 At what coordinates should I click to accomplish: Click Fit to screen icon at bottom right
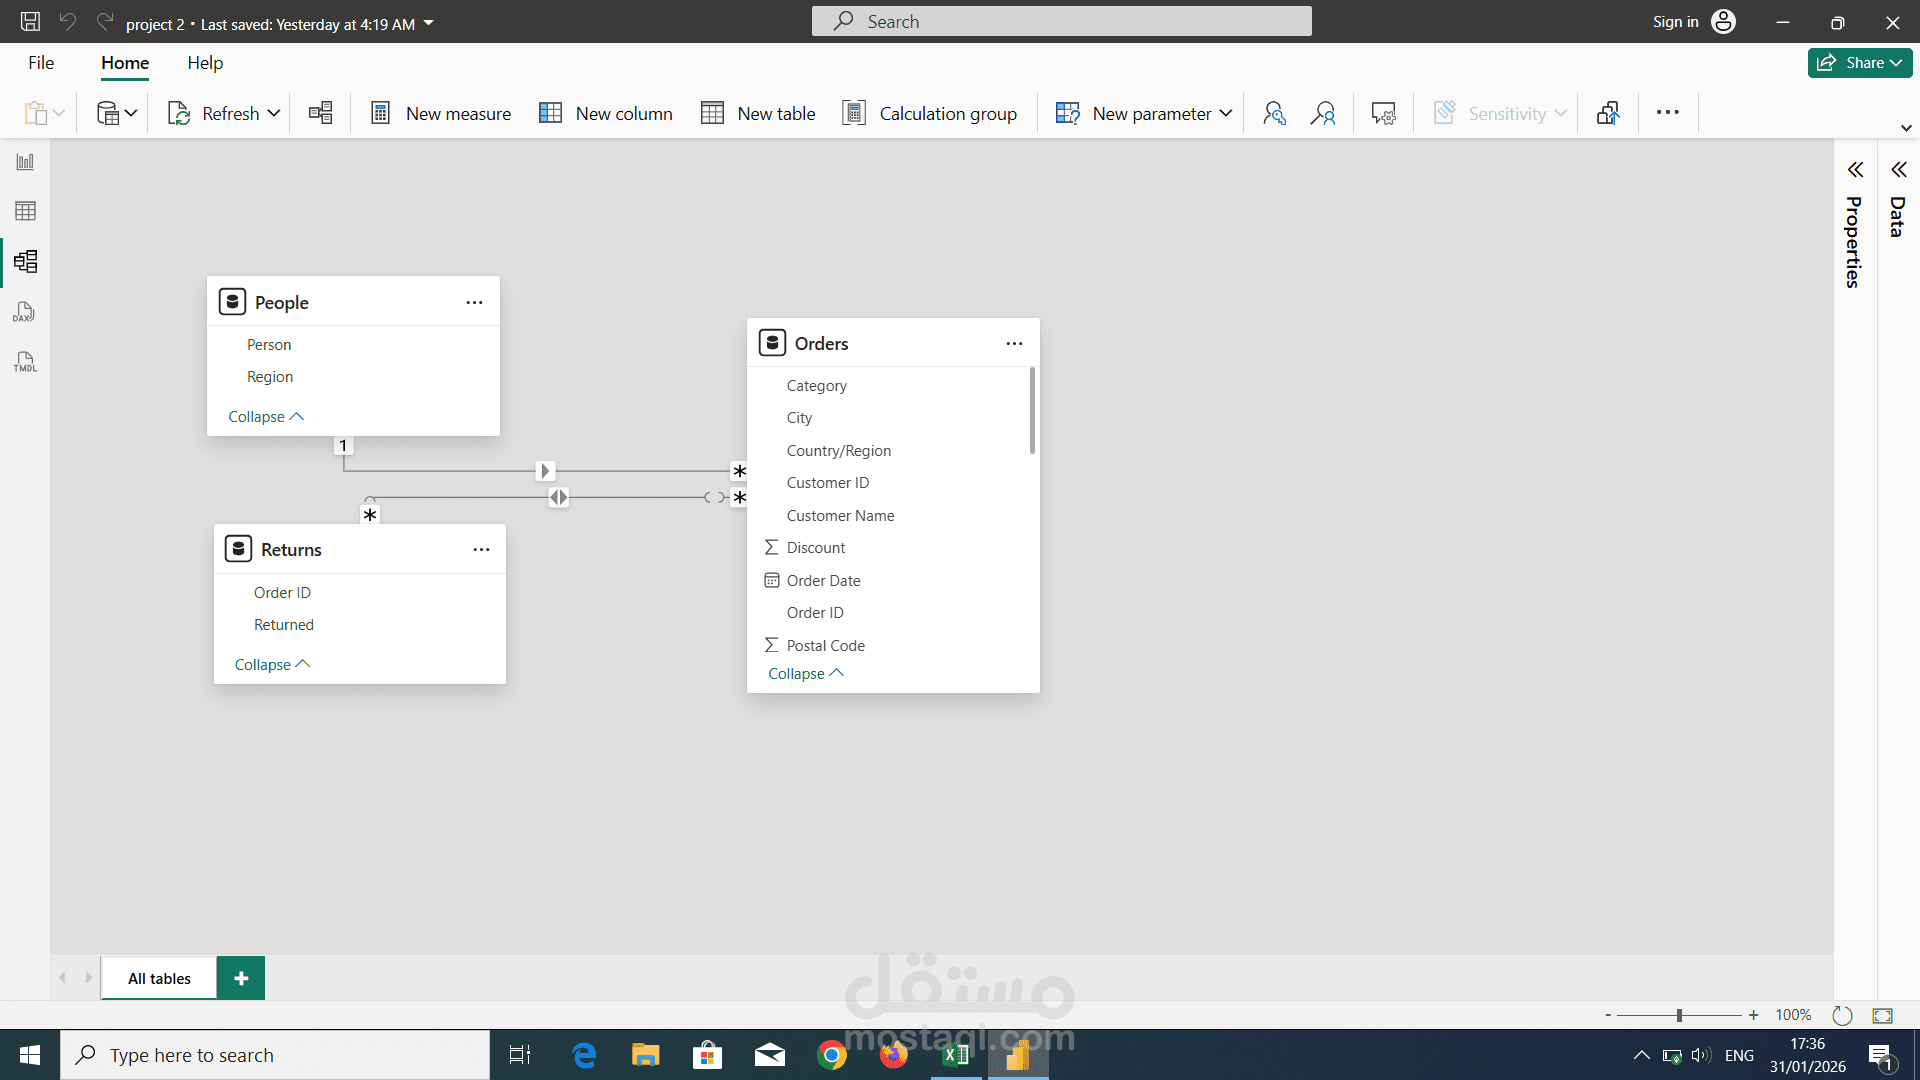(x=1882, y=1015)
